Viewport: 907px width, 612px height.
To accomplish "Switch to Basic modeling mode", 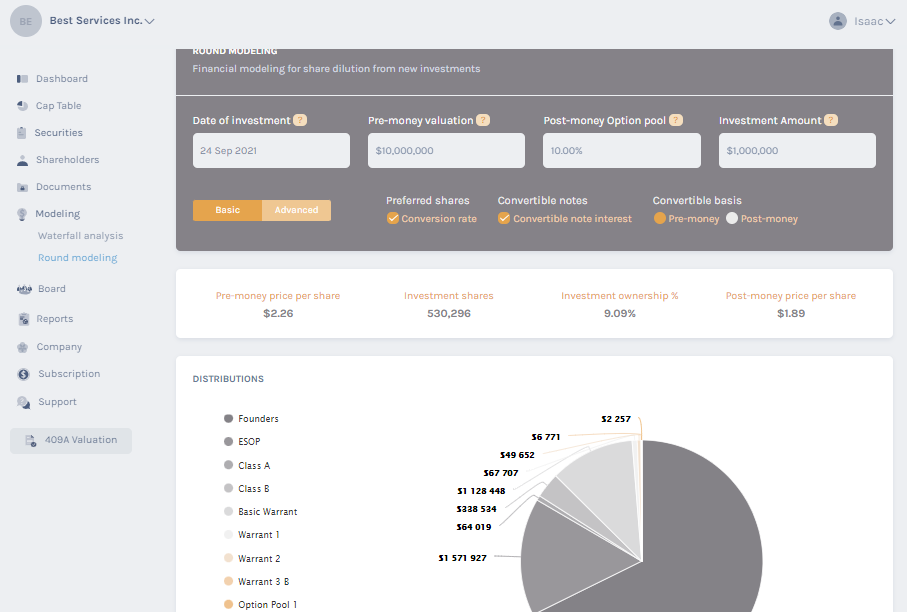I will click(x=227, y=211).
